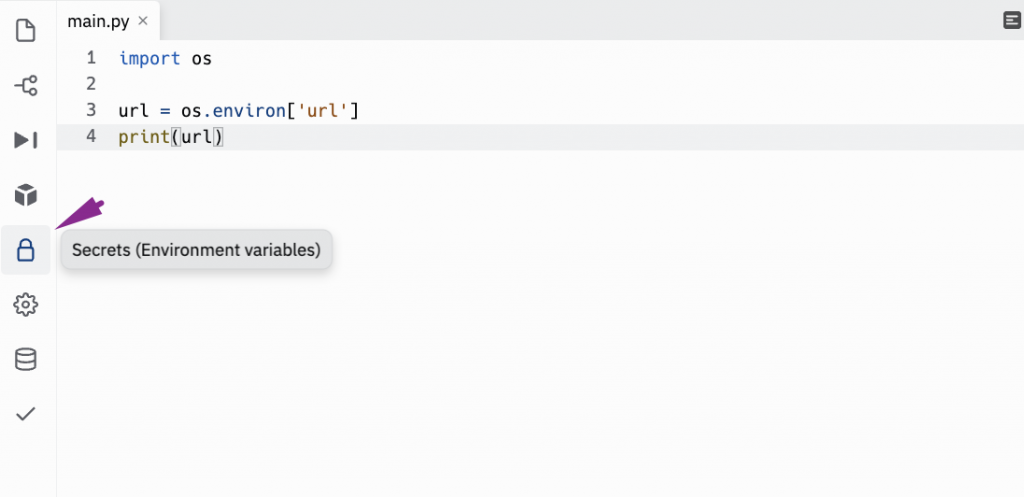
Task: Open the Settings gear icon
Action: point(26,304)
